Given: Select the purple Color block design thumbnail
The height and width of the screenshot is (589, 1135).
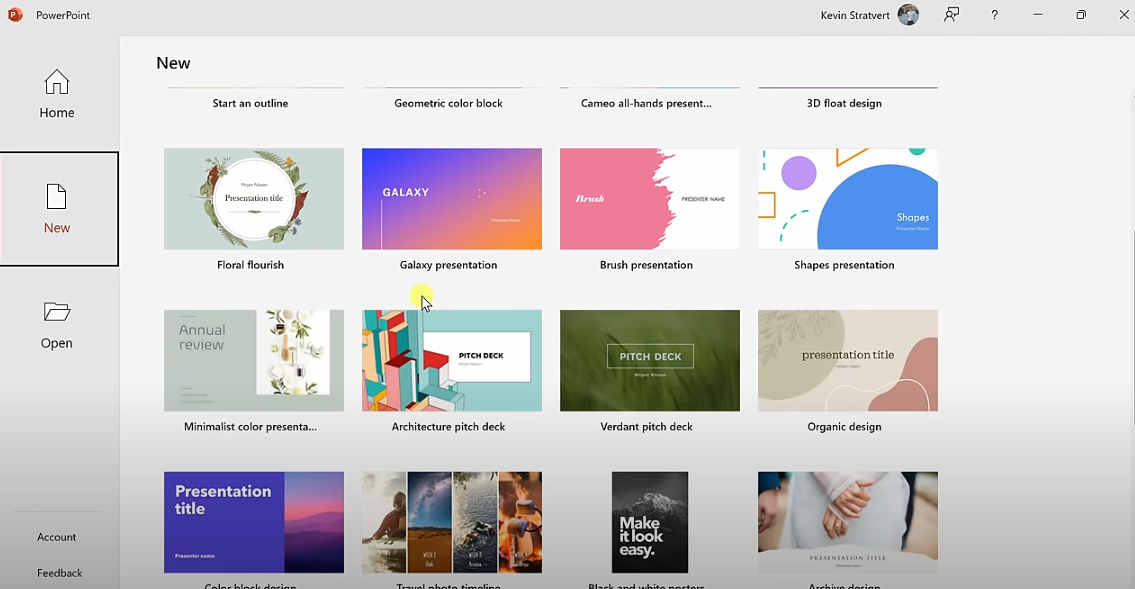Looking at the screenshot, I should (254, 522).
